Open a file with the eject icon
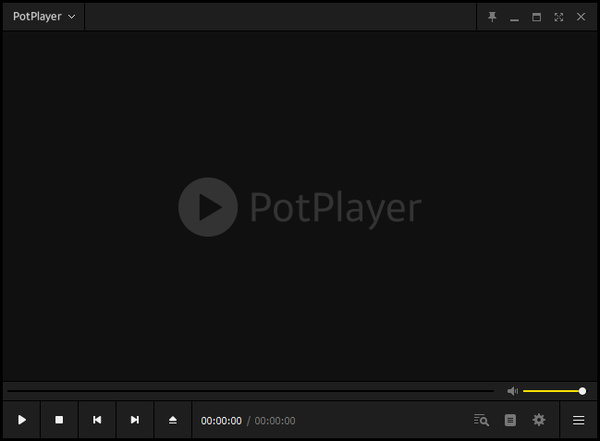The image size is (600, 441). point(173,420)
